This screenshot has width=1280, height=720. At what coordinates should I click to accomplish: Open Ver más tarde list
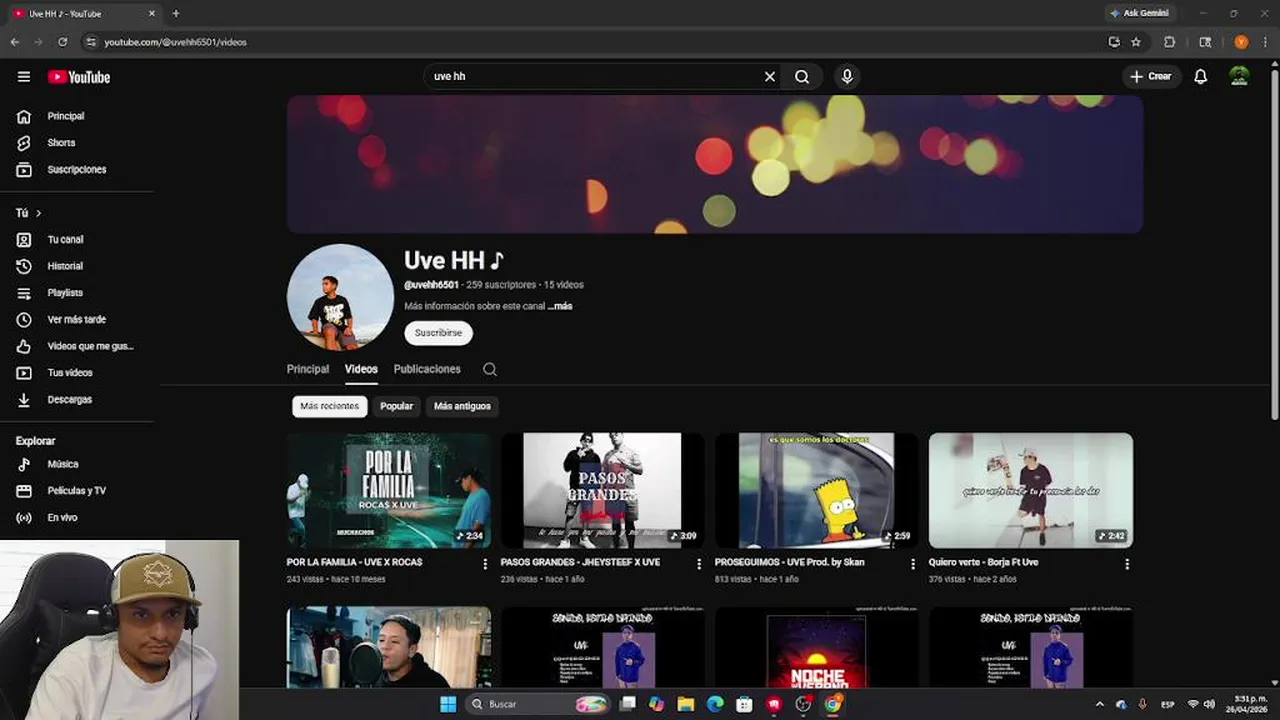click(x=77, y=319)
